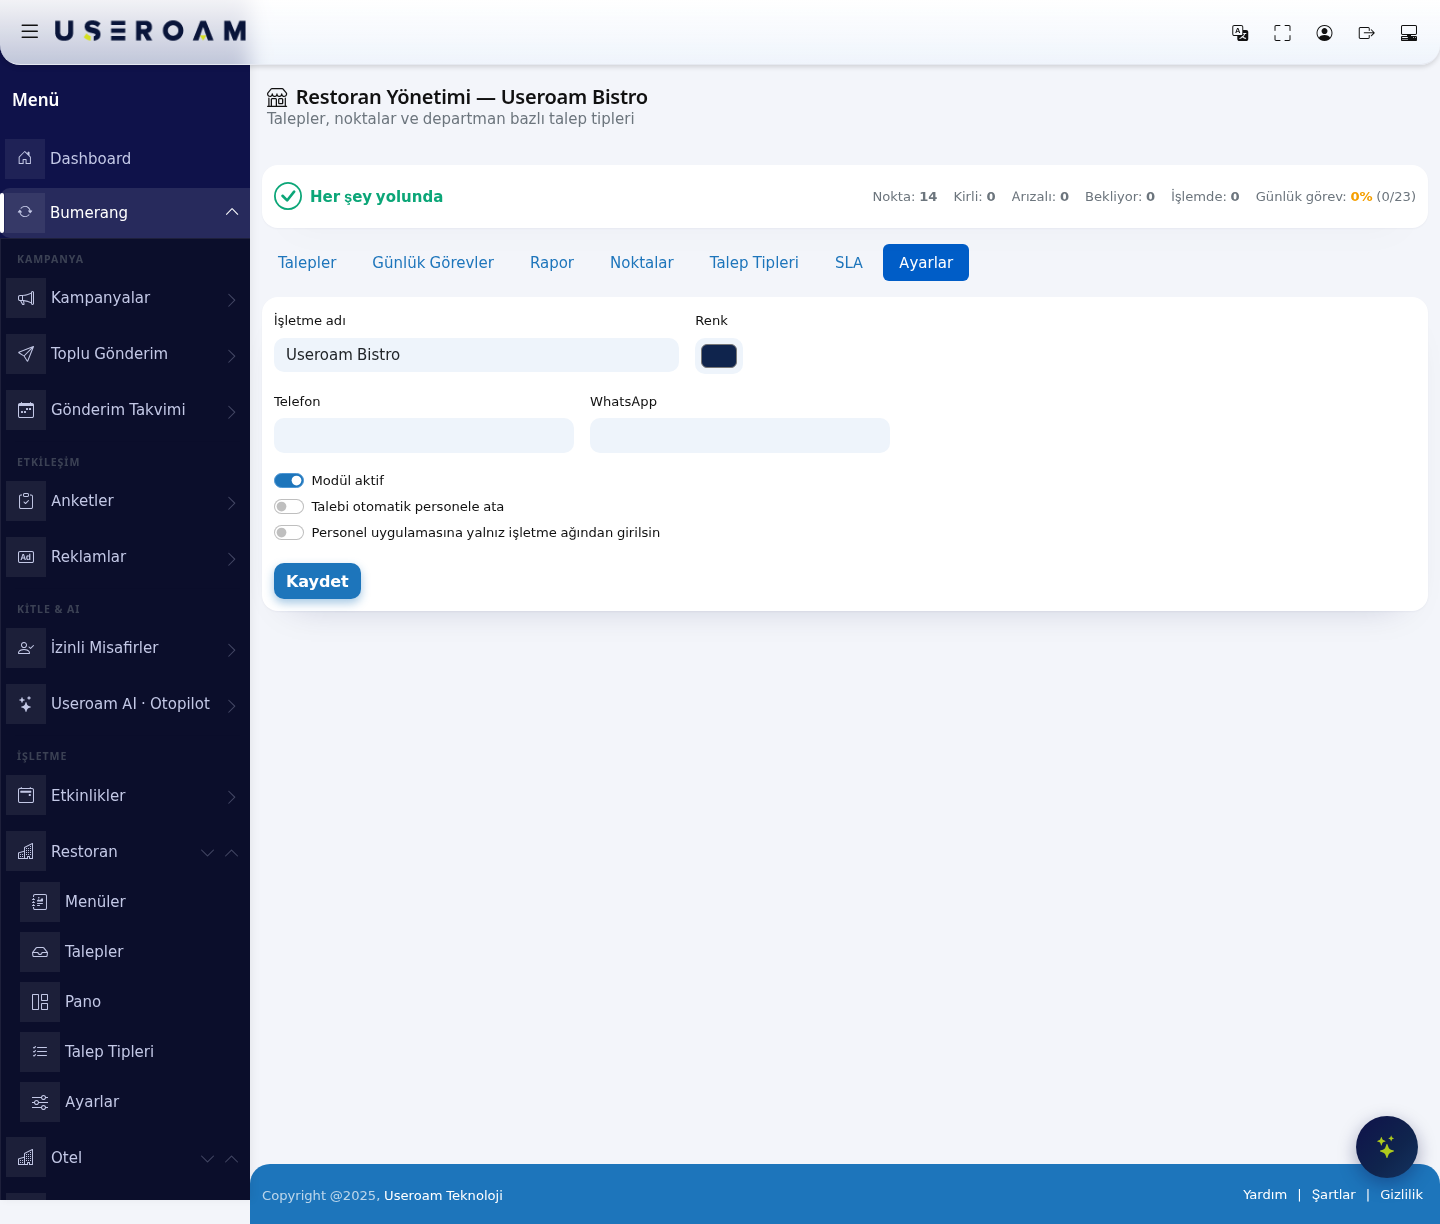Click the Pano layout icon
The width and height of the screenshot is (1440, 1224).
tap(40, 1002)
